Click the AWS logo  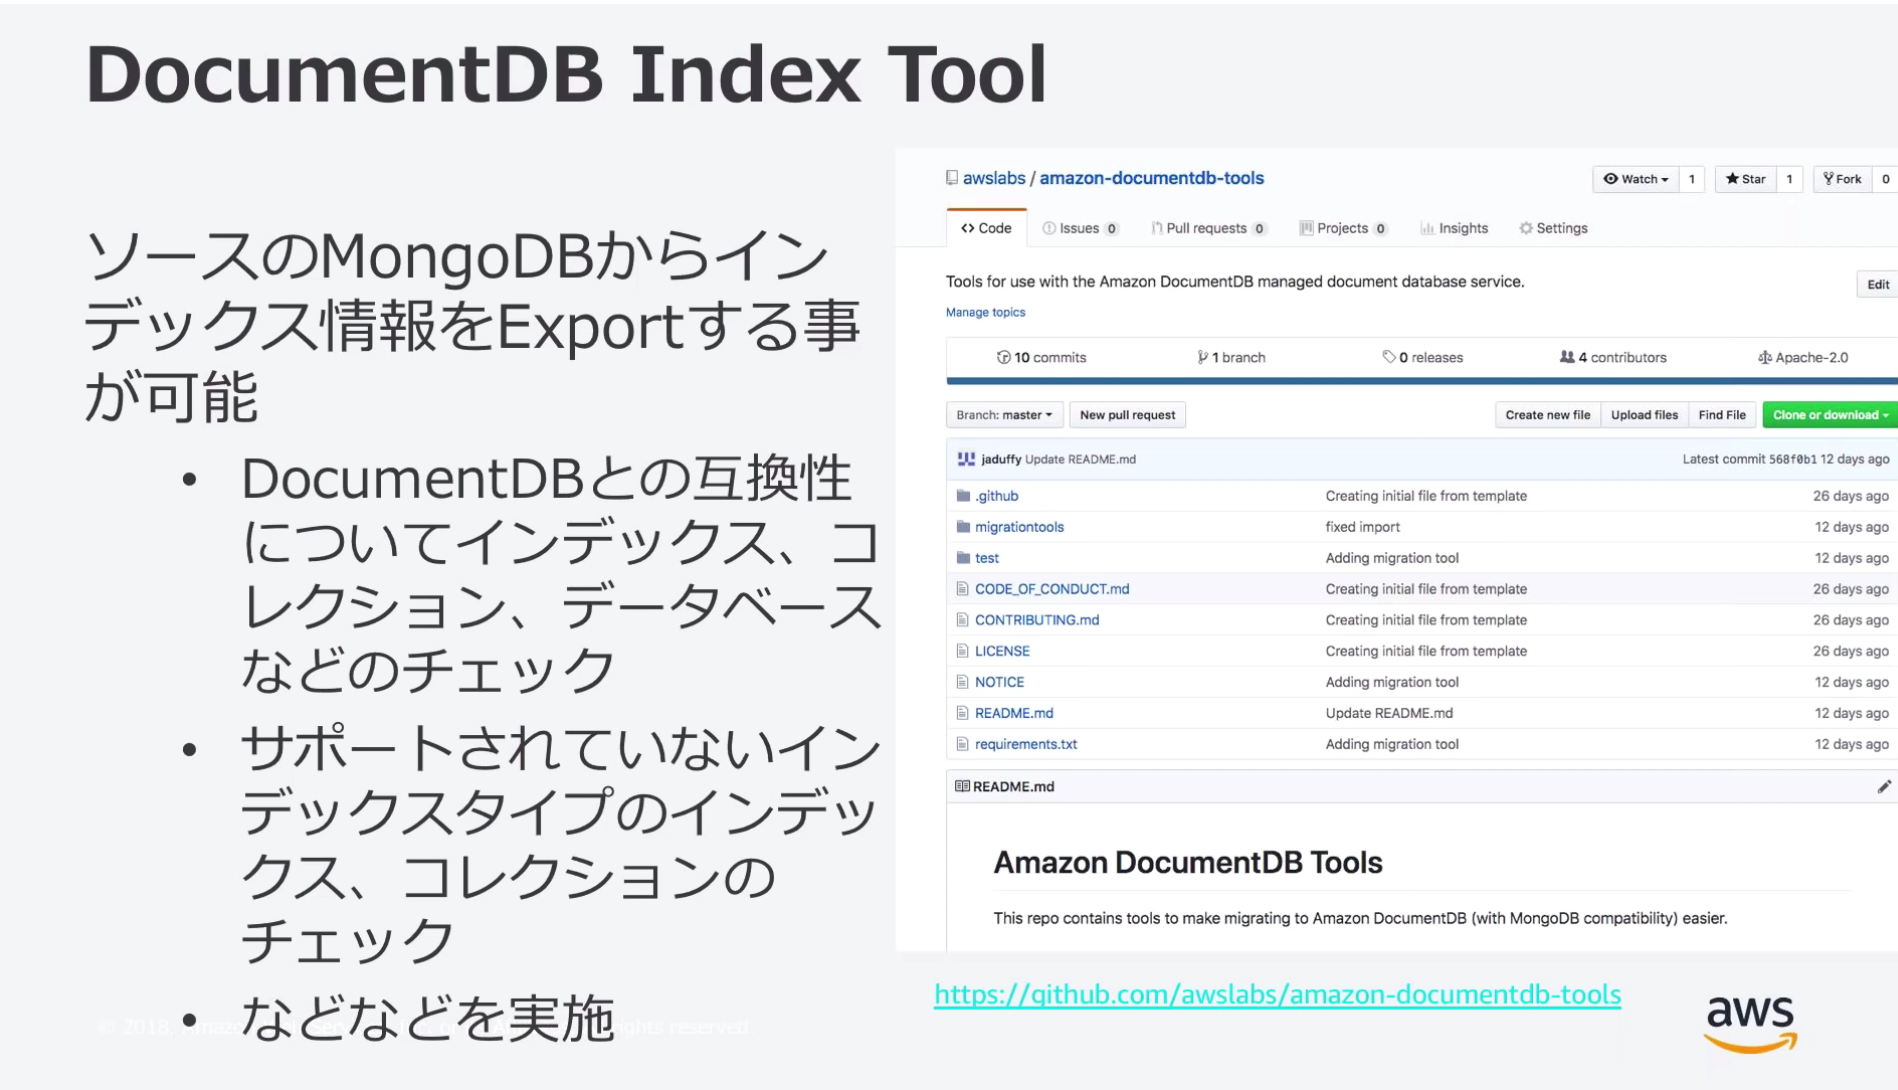[1748, 1018]
